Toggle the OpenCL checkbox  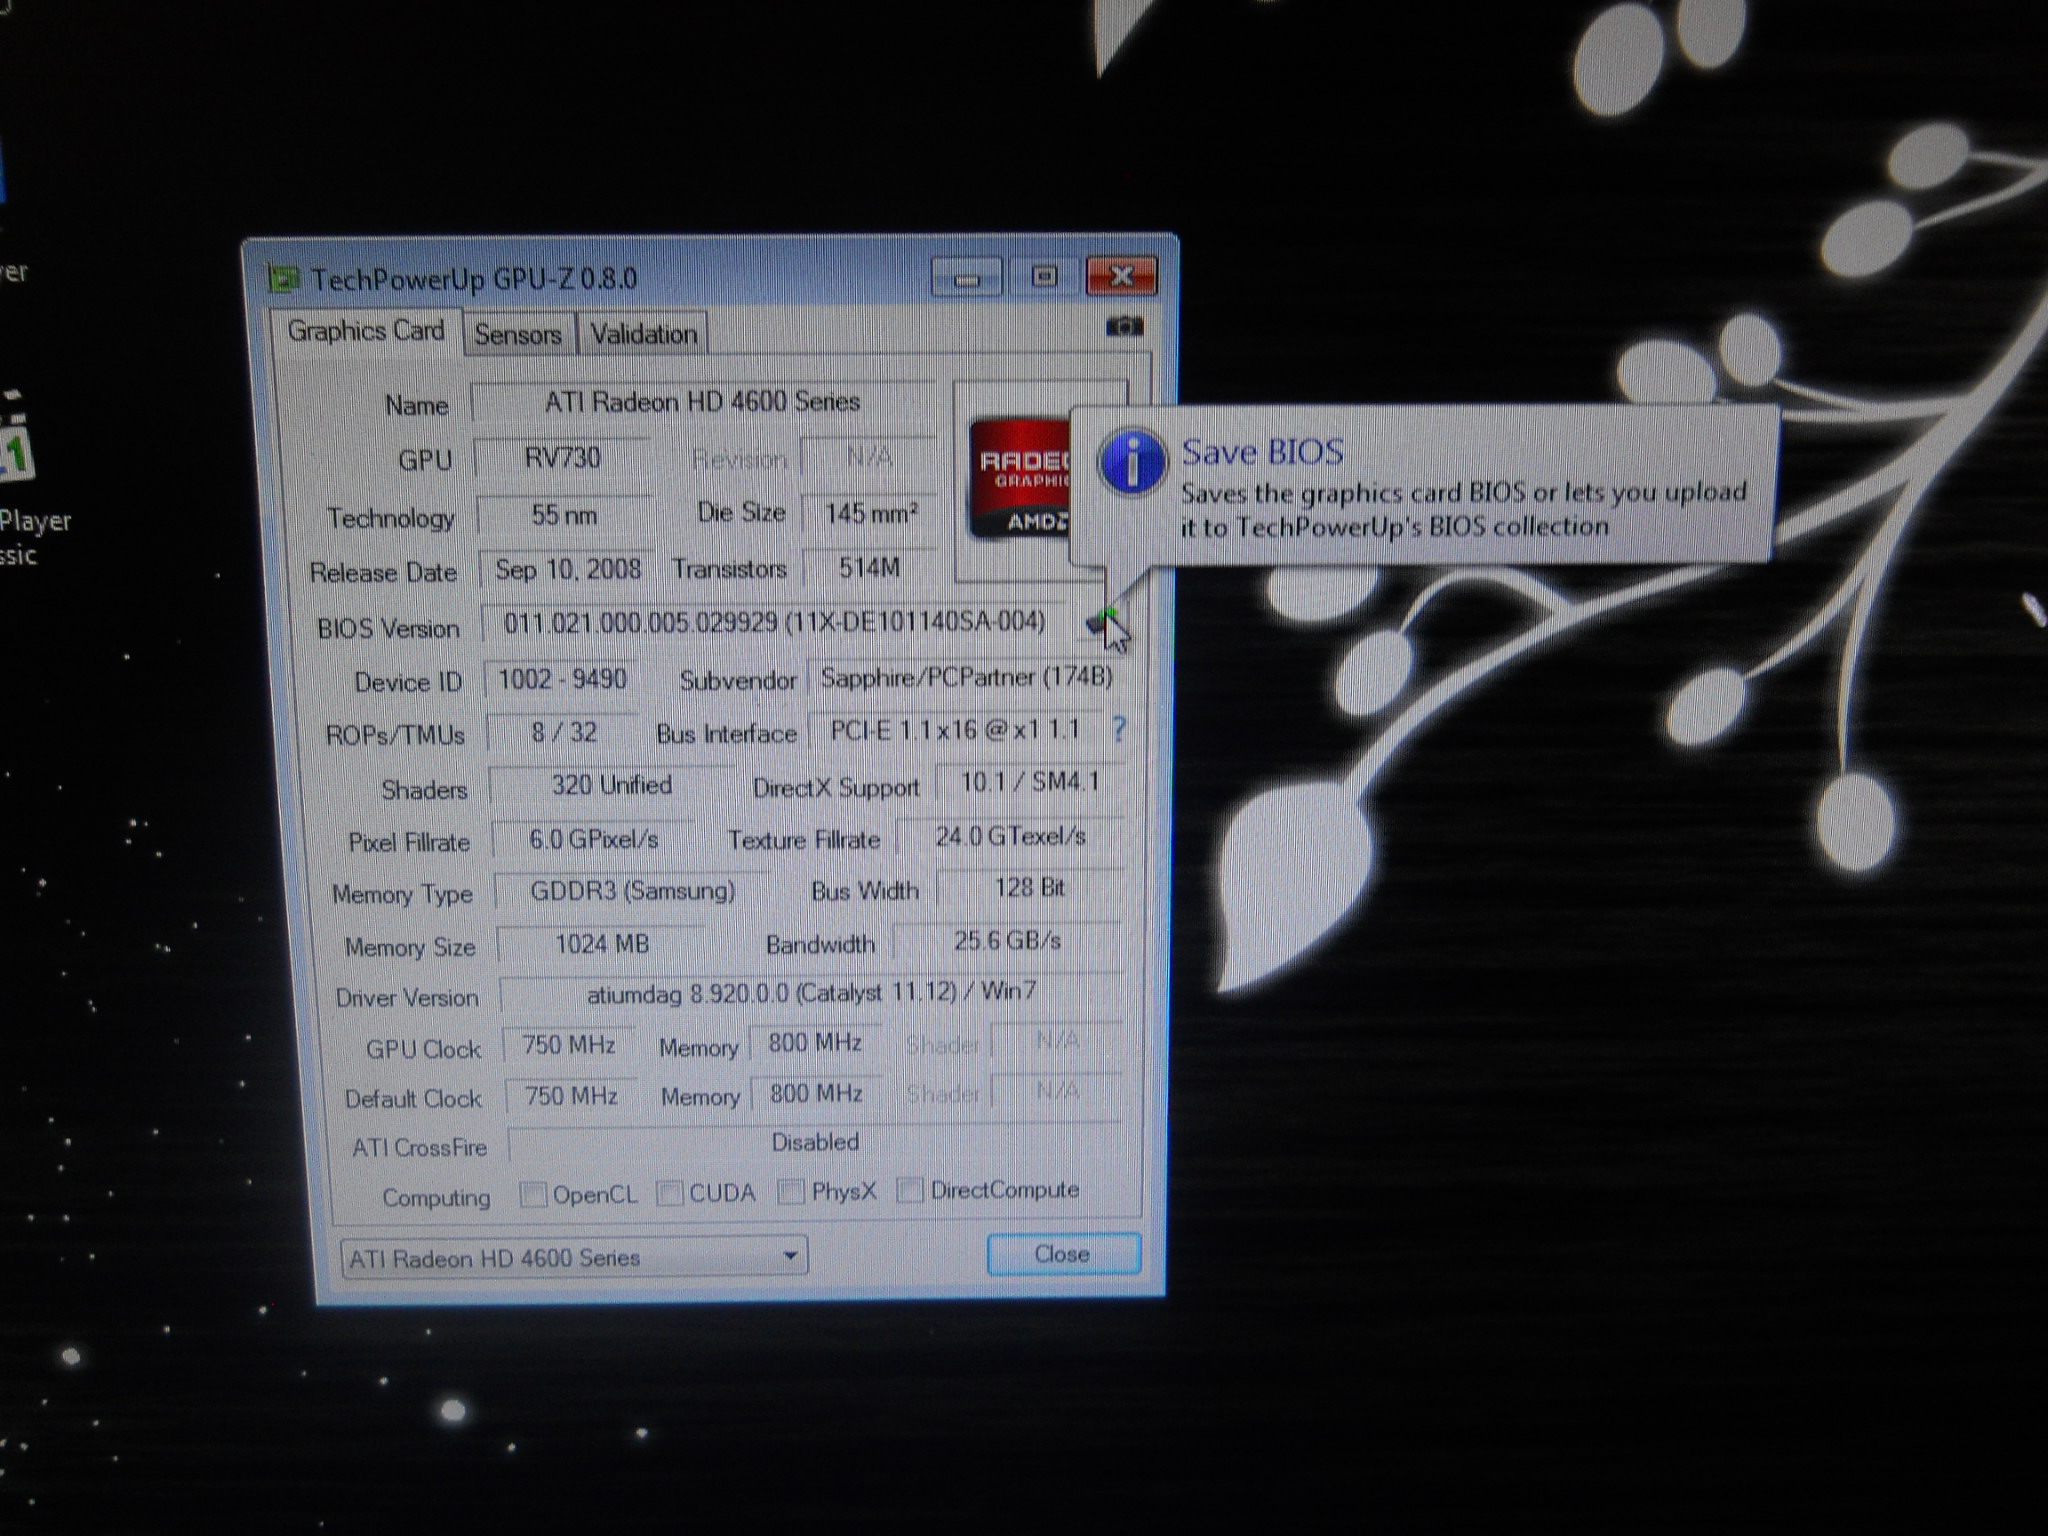534,1194
